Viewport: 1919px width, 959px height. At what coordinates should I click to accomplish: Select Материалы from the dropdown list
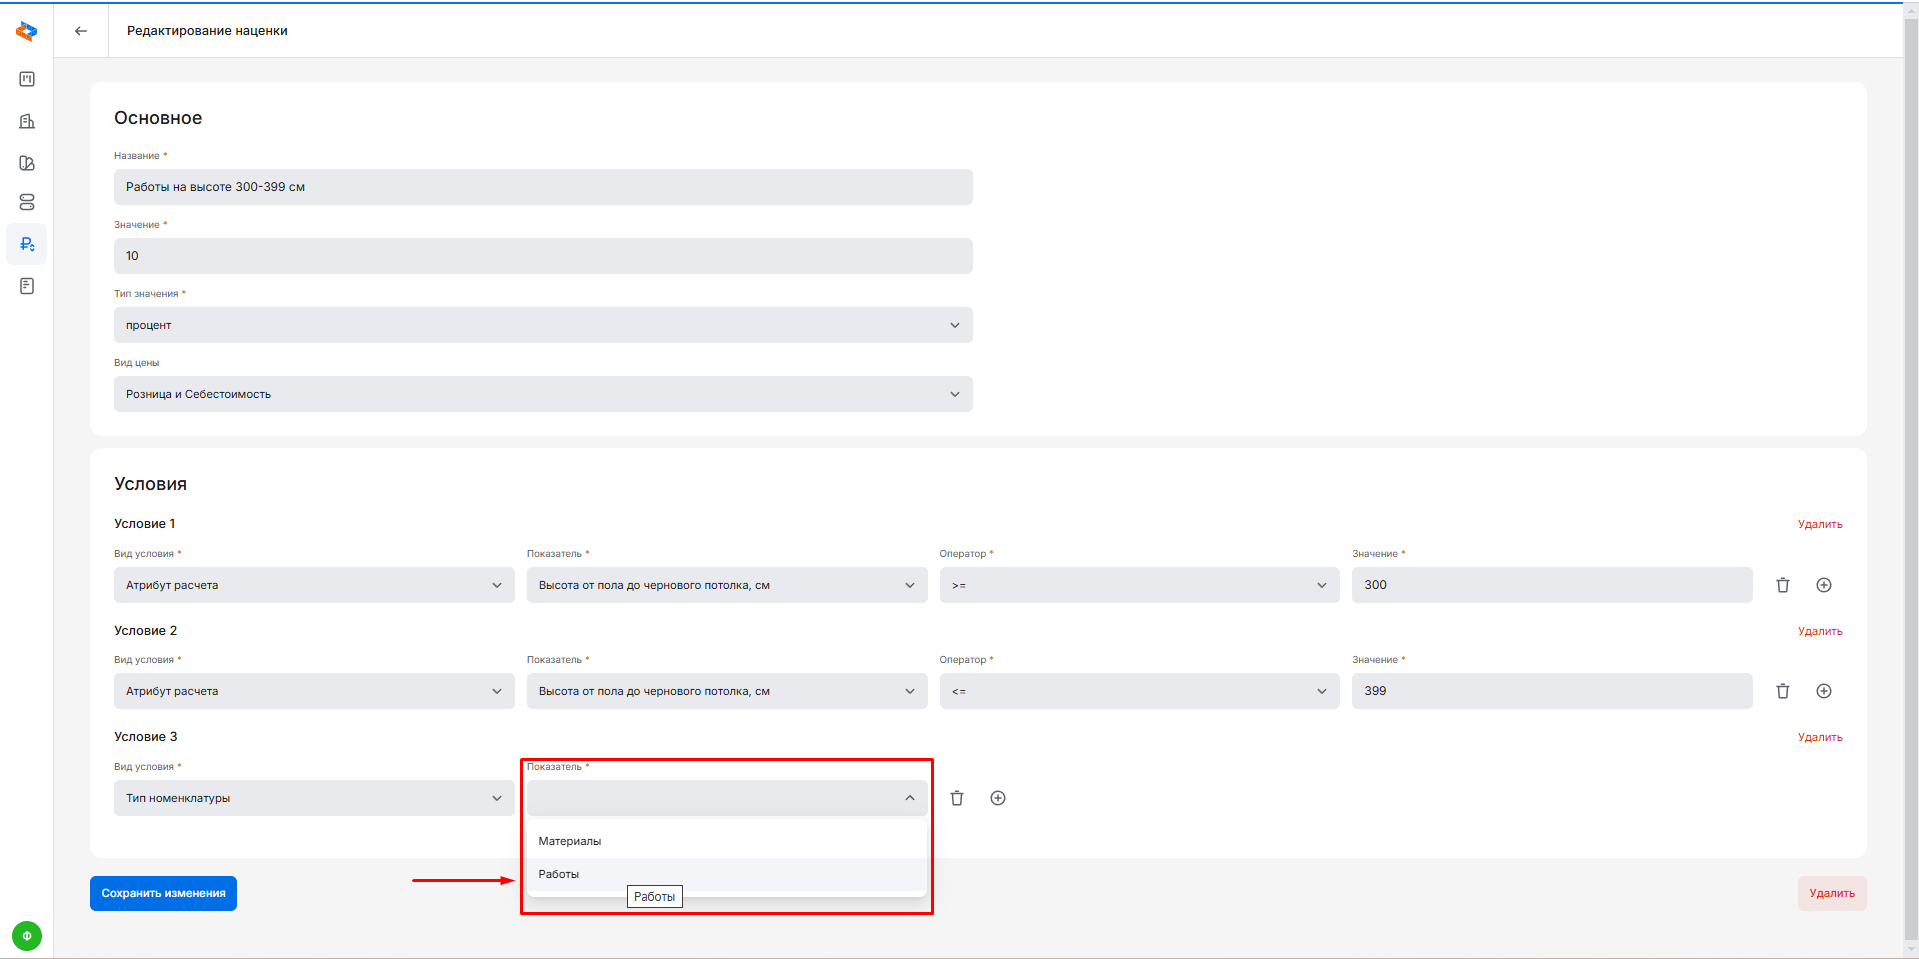click(570, 841)
